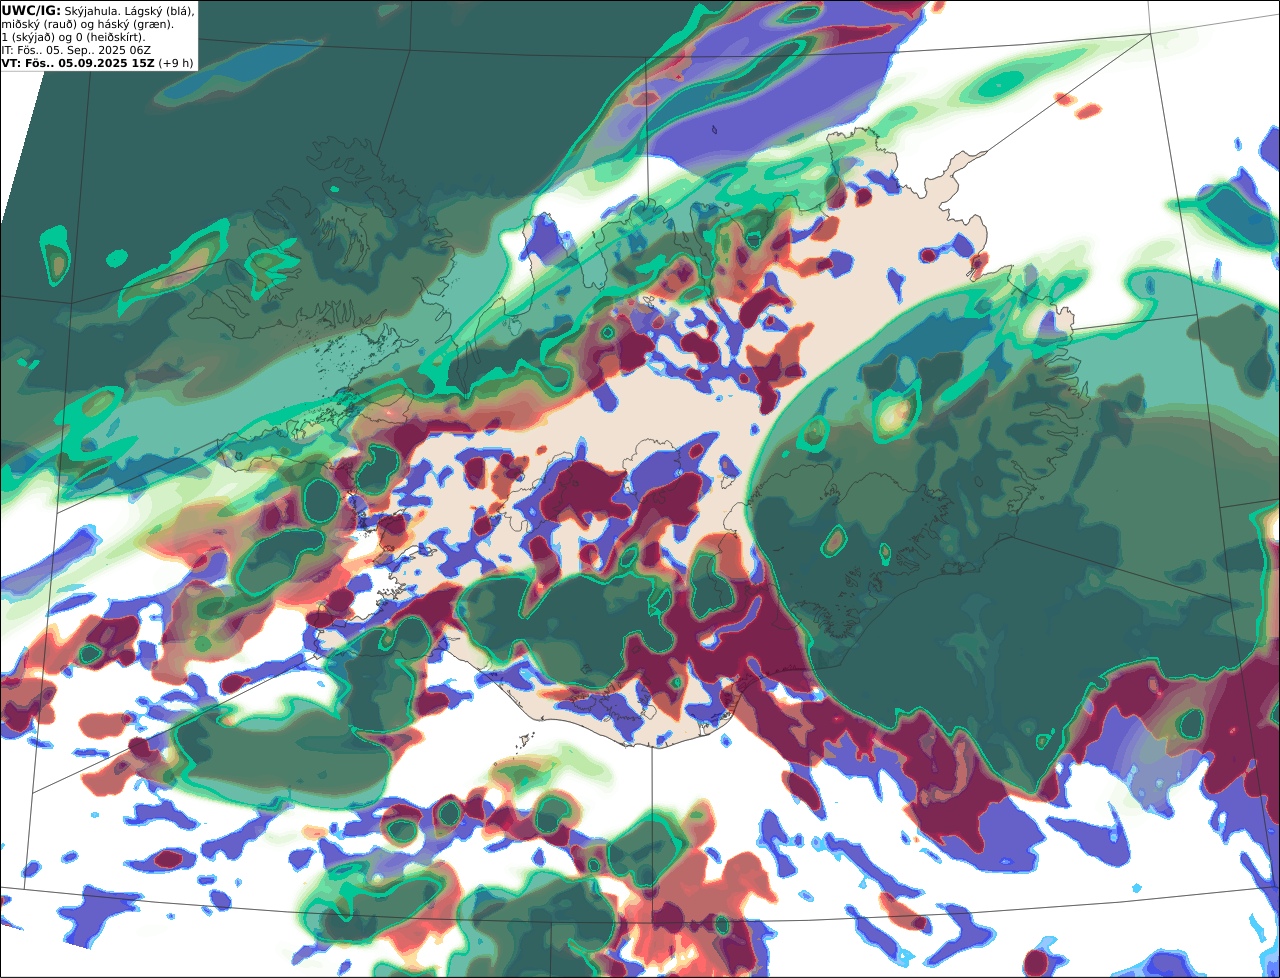Click the 'Lágský (blá),' legend text

(x=158, y=12)
